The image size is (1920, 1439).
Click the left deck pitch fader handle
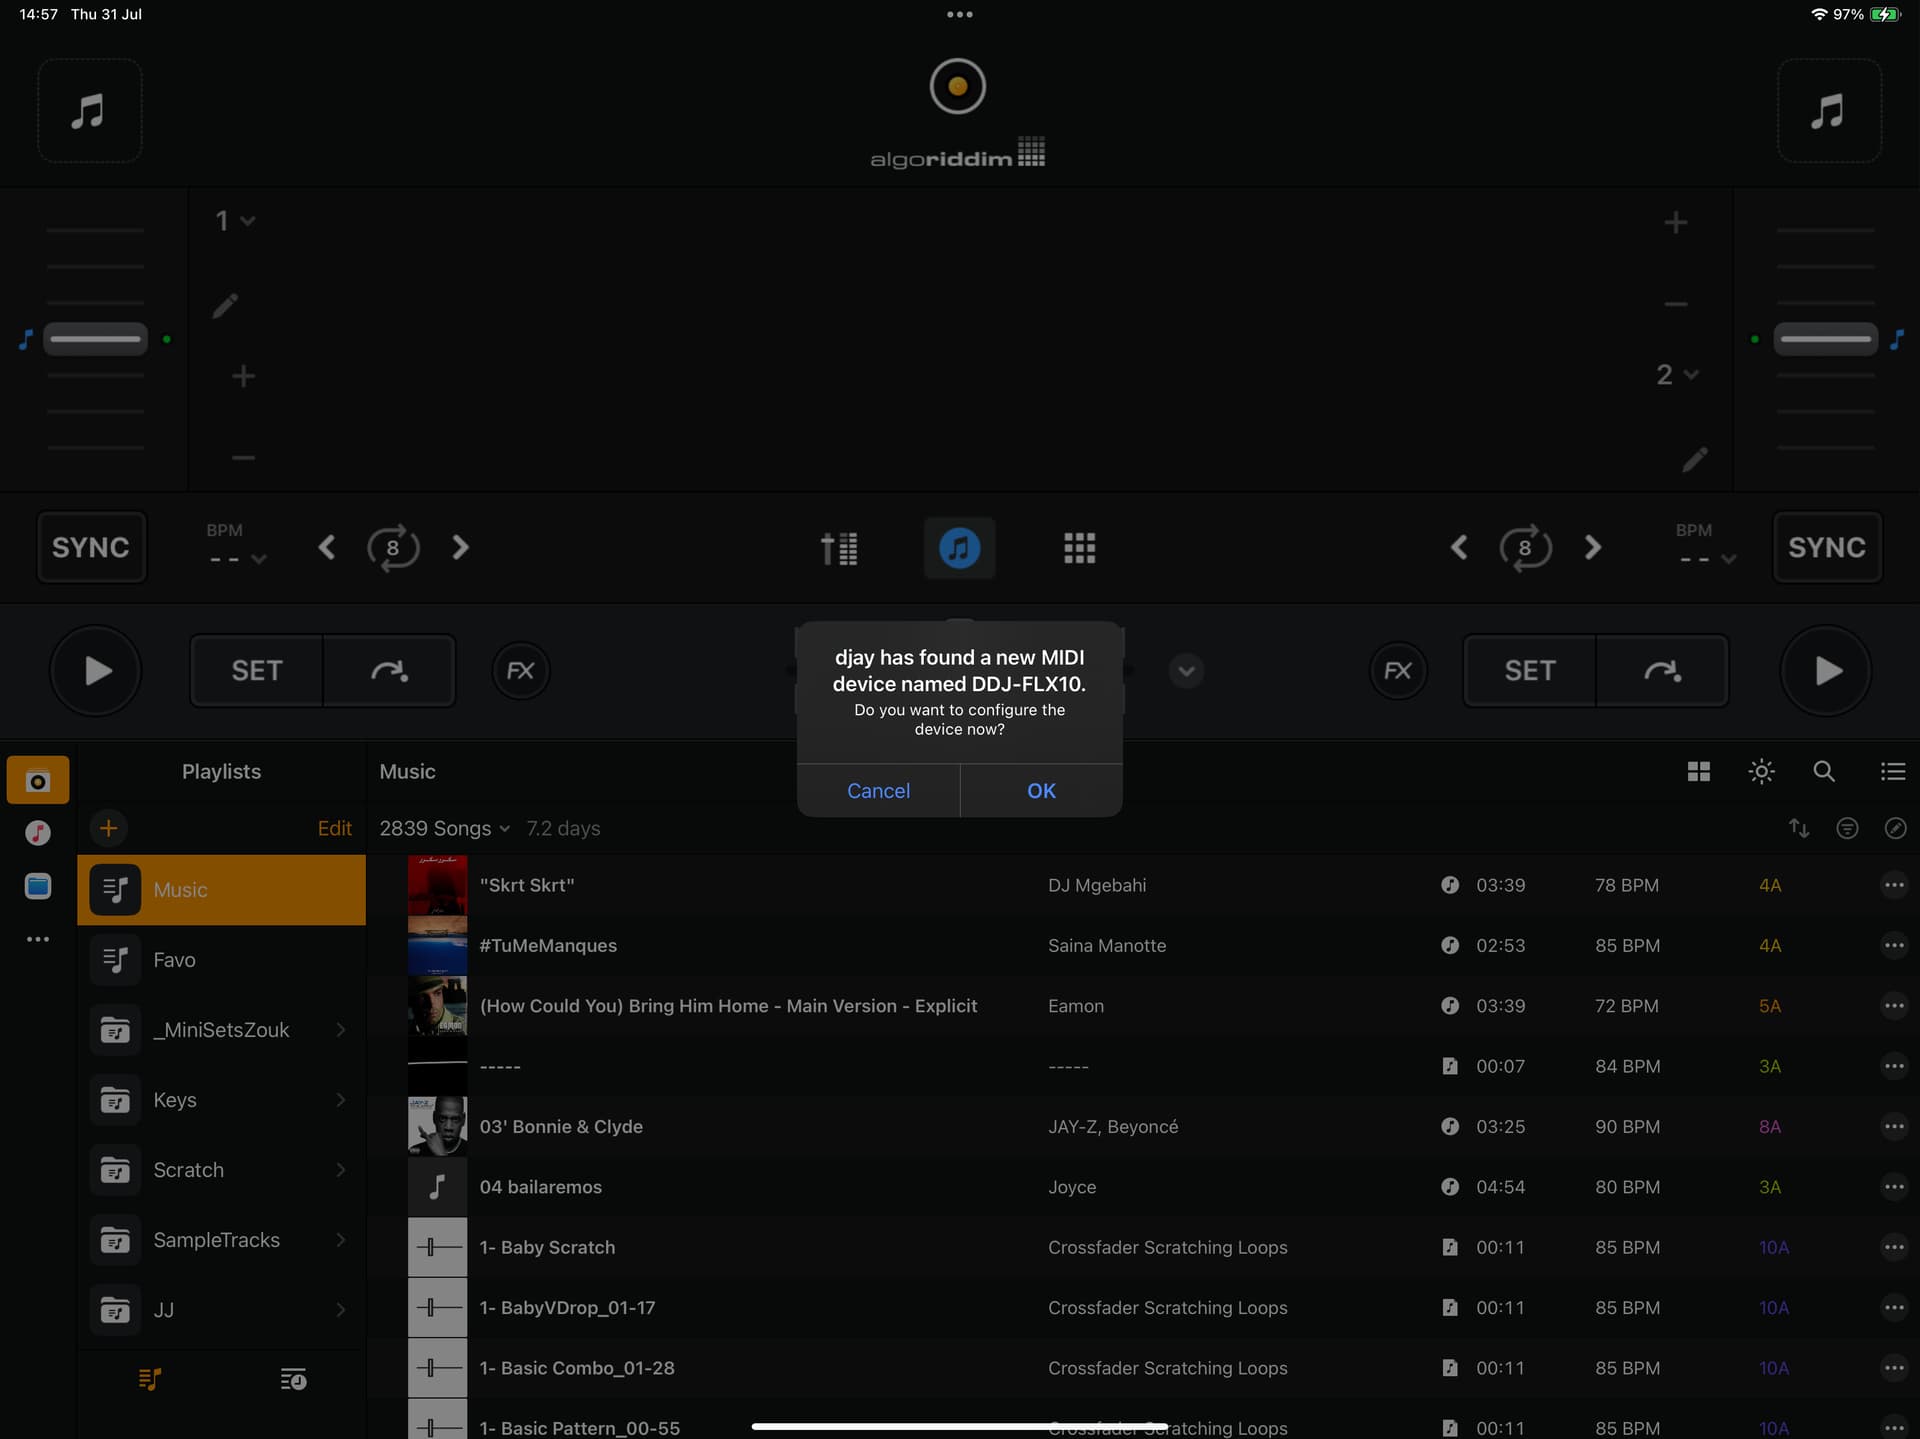point(95,339)
